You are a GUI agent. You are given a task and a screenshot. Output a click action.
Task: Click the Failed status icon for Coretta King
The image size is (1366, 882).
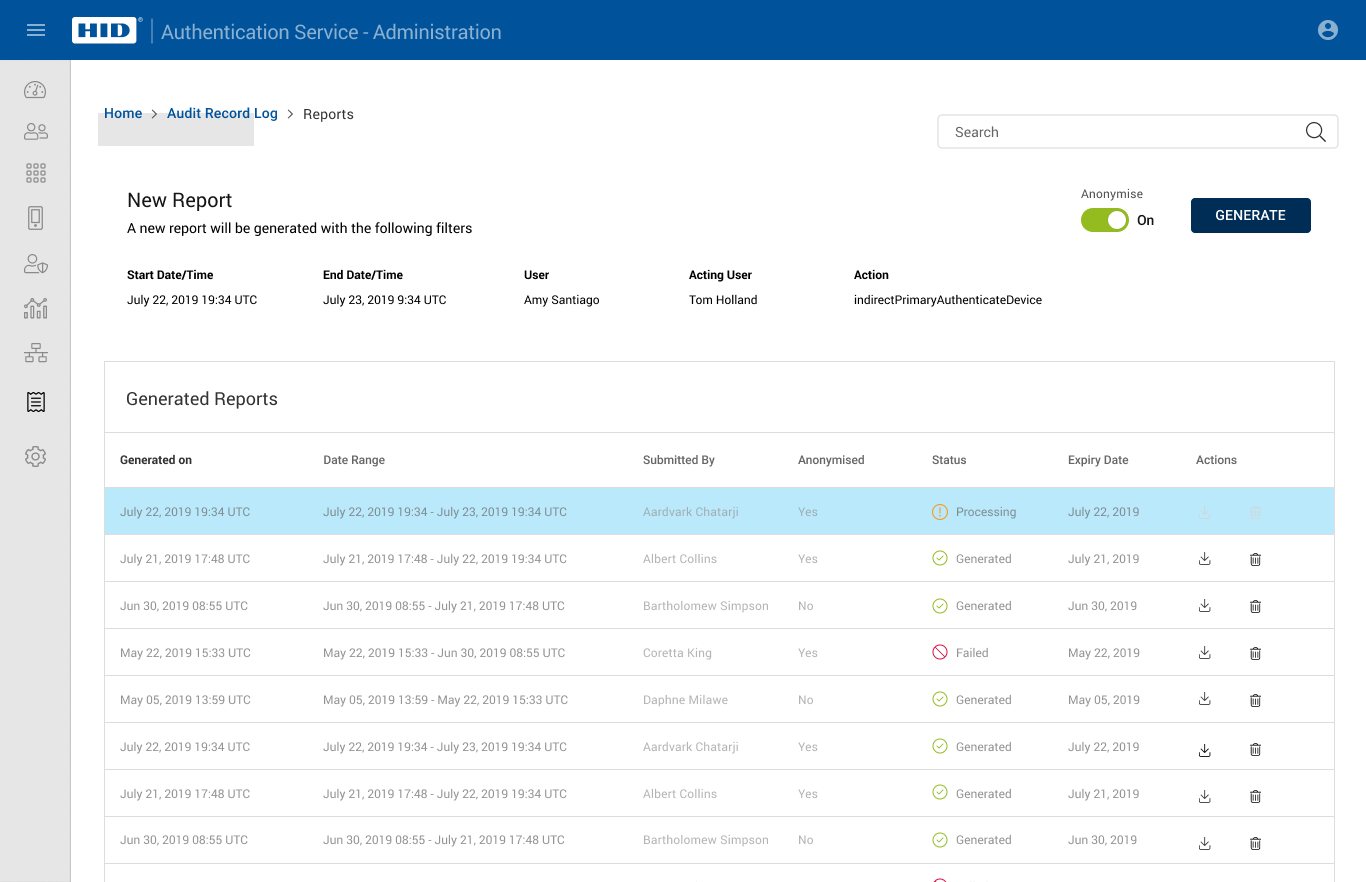(x=940, y=652)
